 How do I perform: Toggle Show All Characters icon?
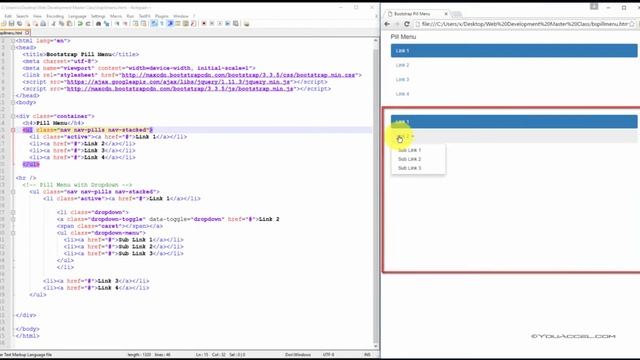pos(162,24)
